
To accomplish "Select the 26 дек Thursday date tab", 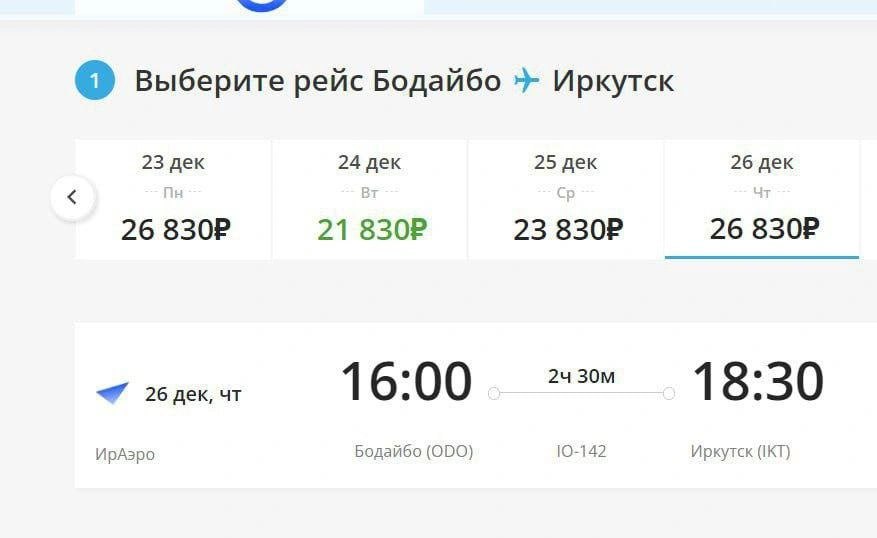I will [x=762, y=199].
